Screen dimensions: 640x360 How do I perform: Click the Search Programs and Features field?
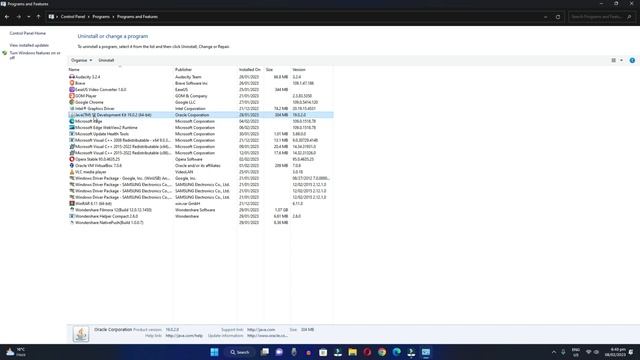(601, 17)
